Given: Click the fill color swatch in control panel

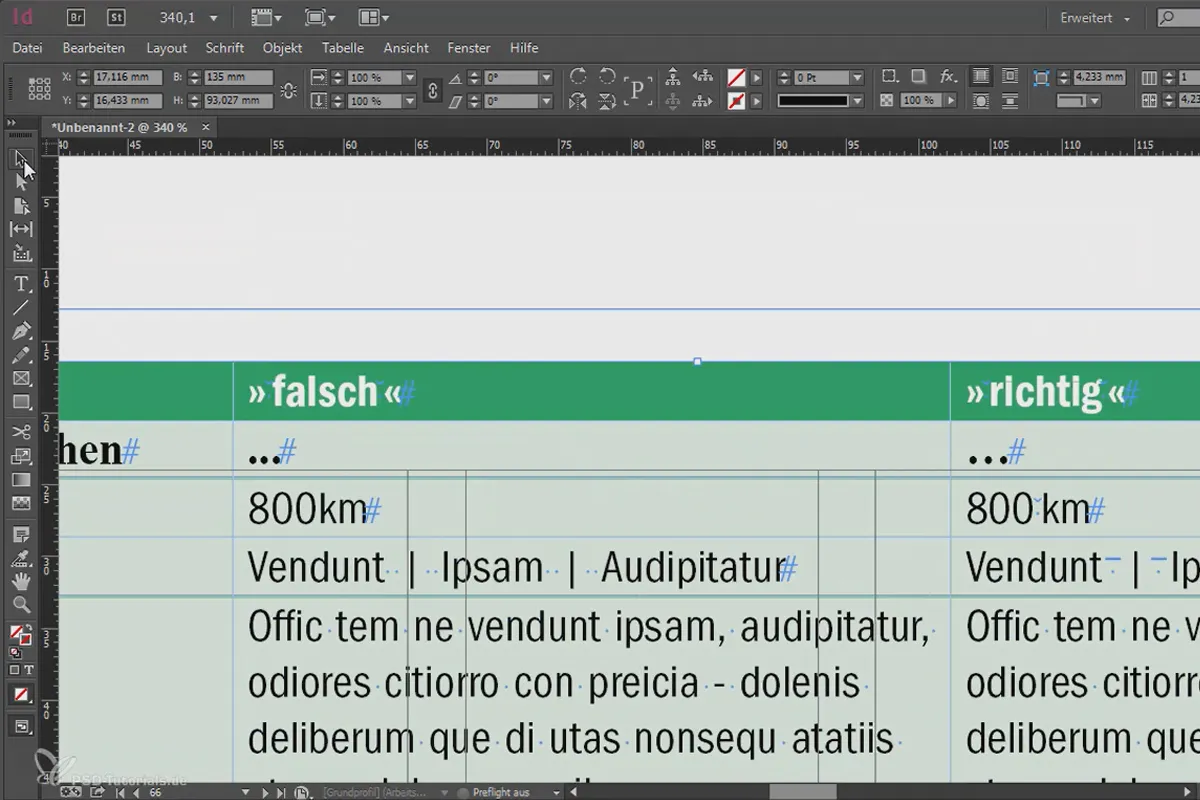Looking at the screenshot, I should 736,77.
